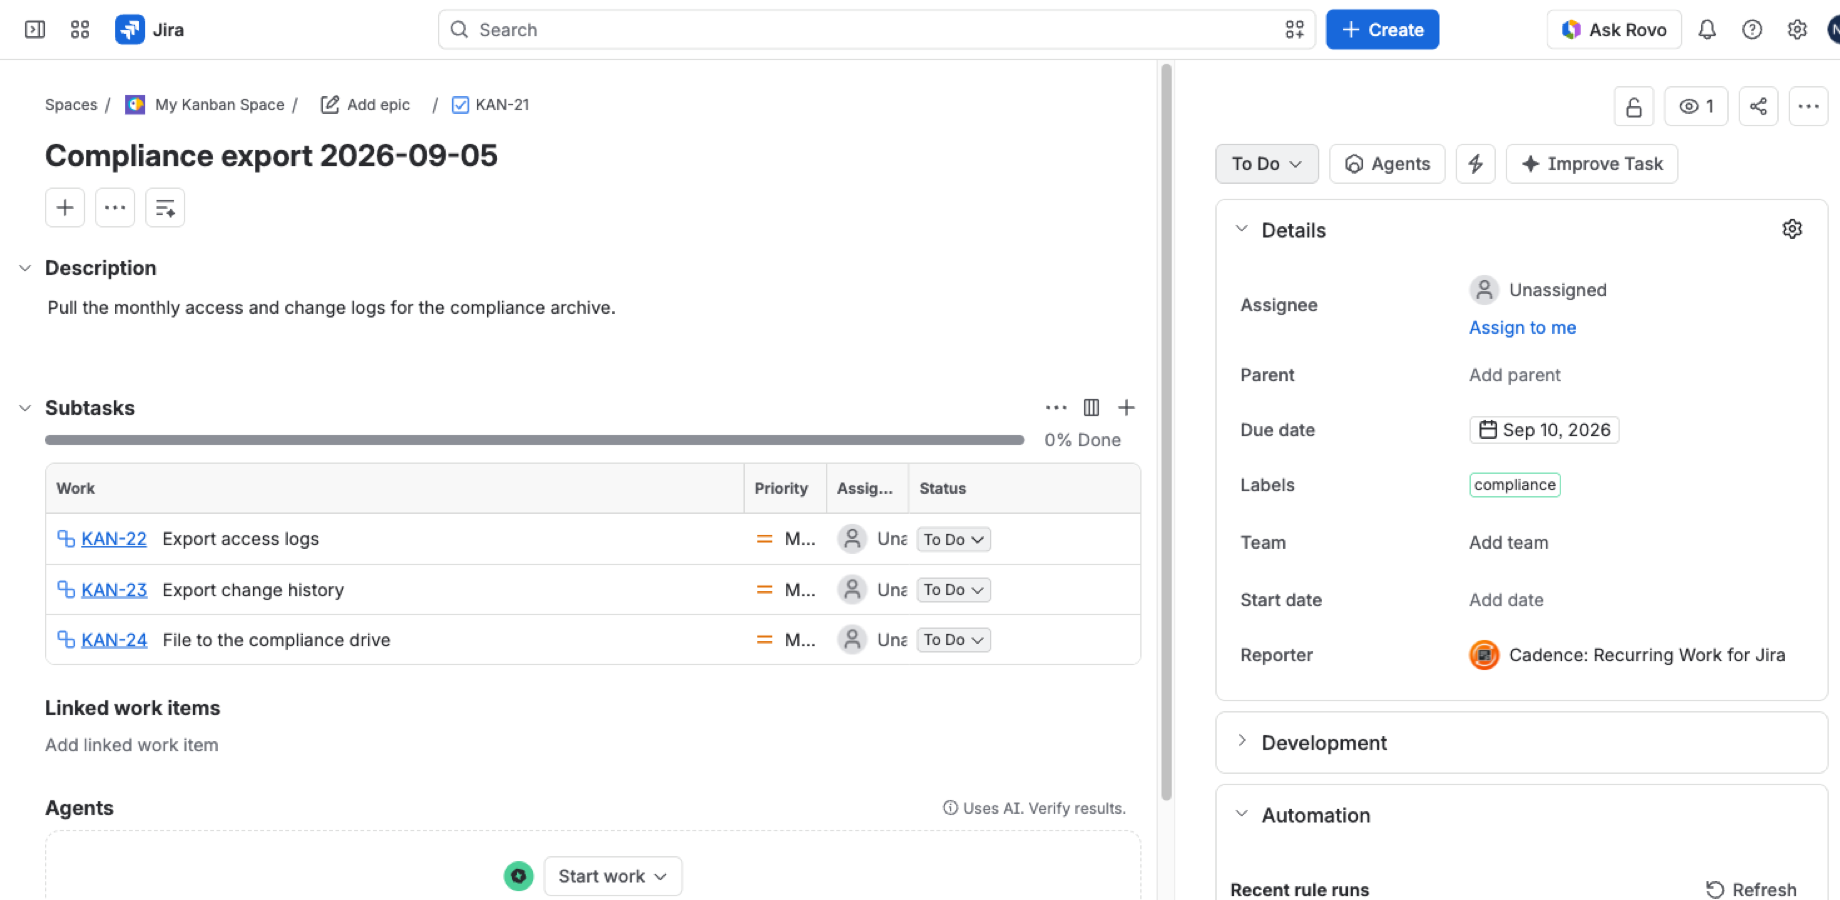Edit the Sep 10, 2026 due date
The height and width of the screenshot is (900, 1840).
pos(1544,430)
